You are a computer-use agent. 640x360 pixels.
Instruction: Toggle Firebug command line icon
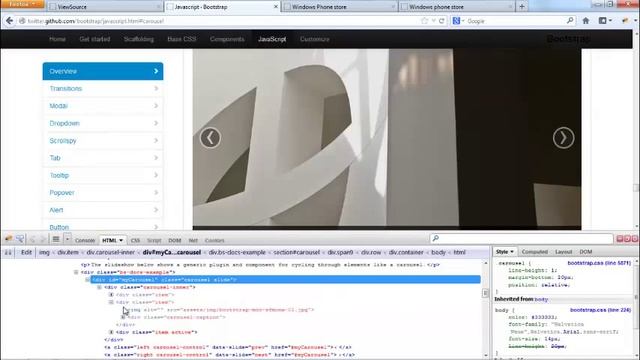coord(56,239)
